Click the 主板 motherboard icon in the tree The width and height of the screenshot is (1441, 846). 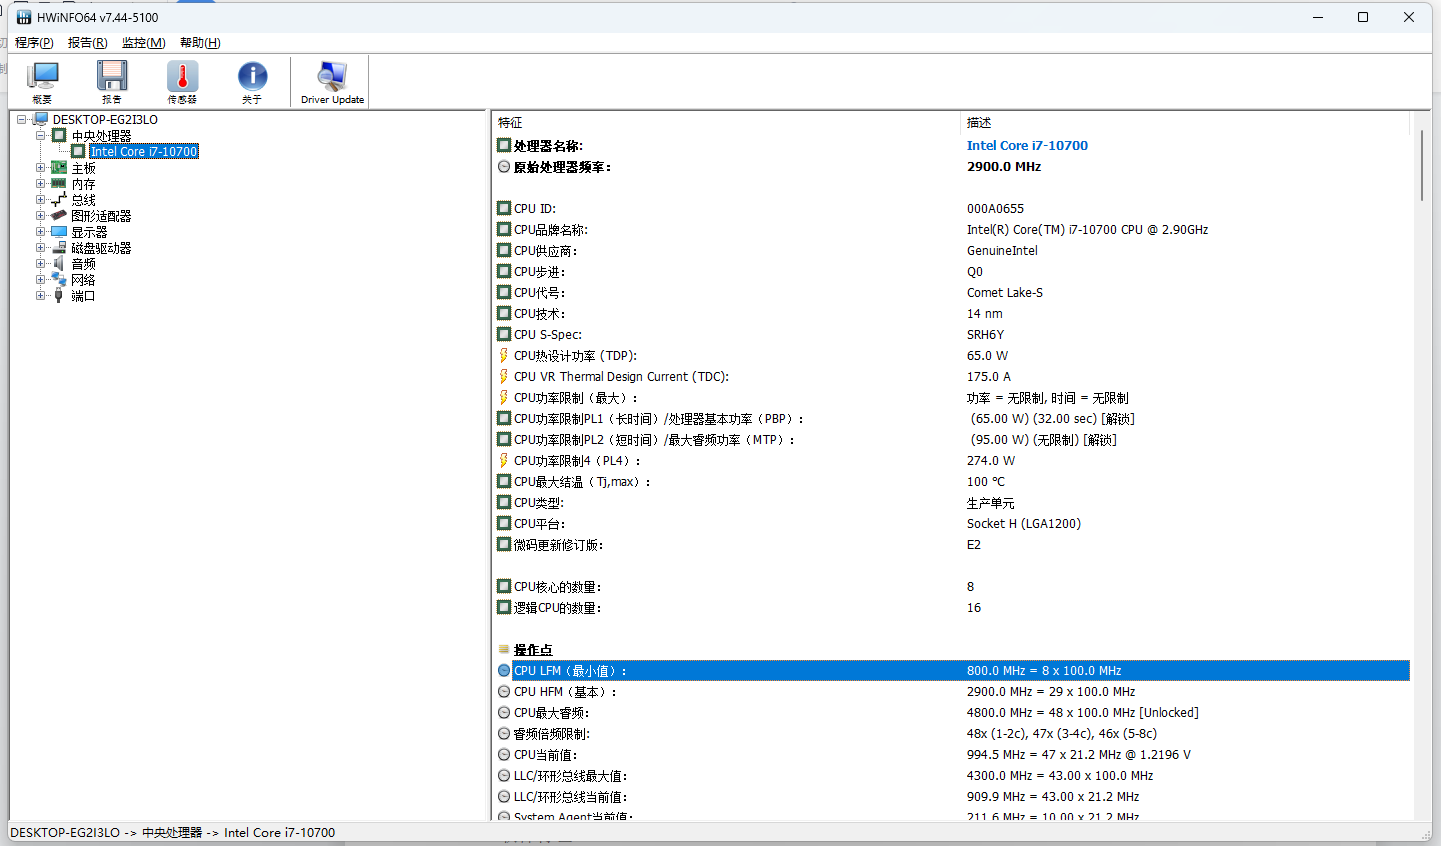tap(59, 168)
